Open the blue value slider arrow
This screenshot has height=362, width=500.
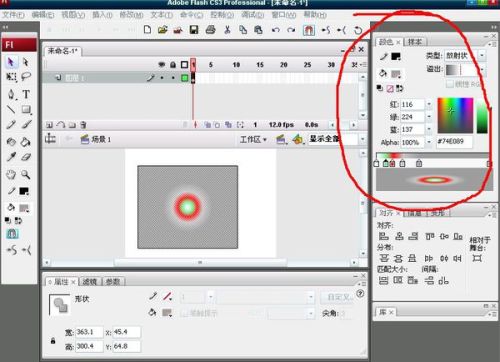pyautogui.click(x=429, y=129)
